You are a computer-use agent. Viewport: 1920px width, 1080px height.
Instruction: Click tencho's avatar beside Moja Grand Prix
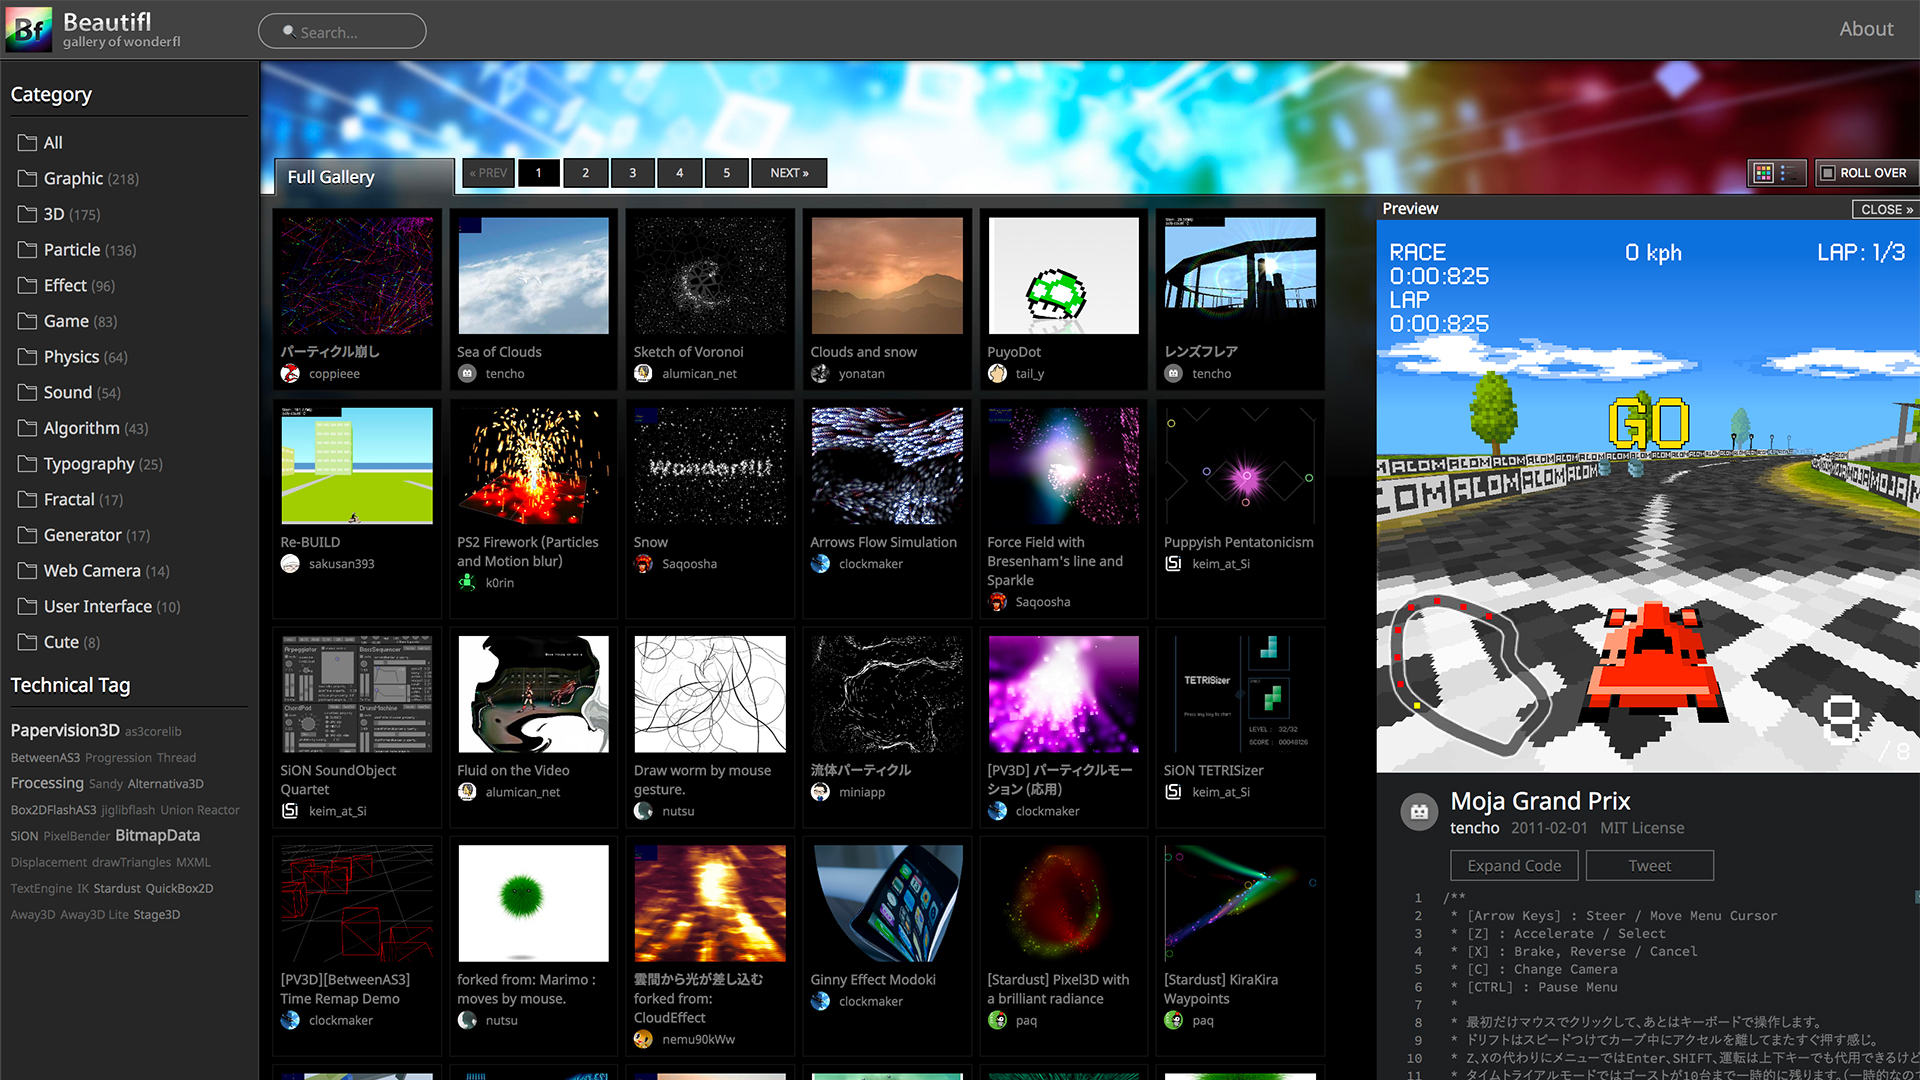pos(1419,812)
